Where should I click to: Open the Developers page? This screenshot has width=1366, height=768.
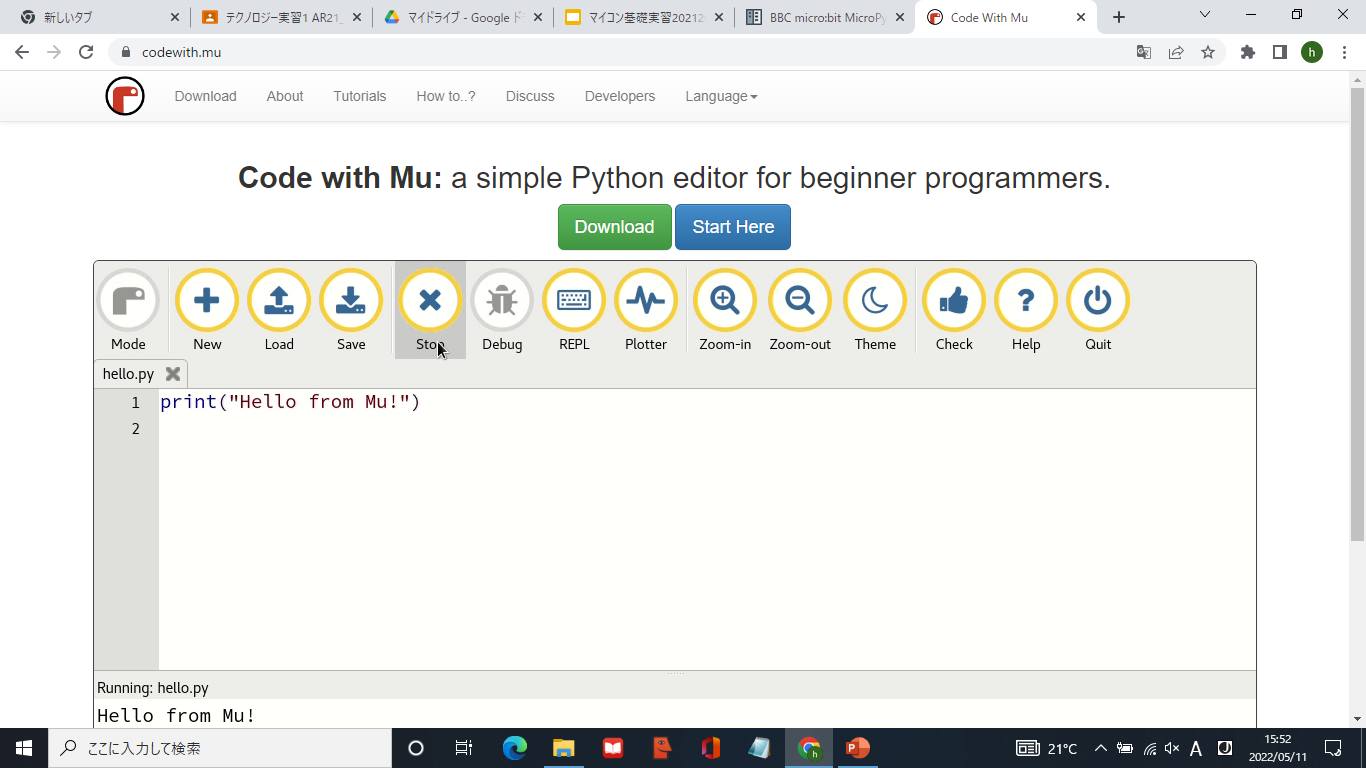620,96
